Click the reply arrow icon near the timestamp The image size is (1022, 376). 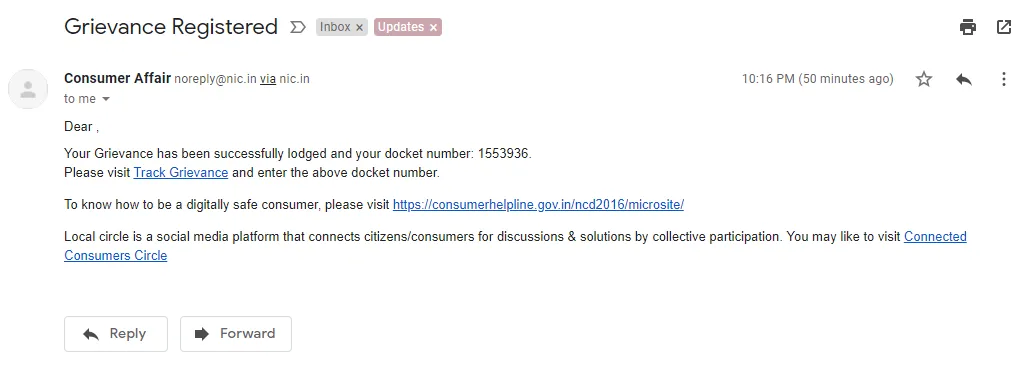pyautogui.click(x=963, y=80)
